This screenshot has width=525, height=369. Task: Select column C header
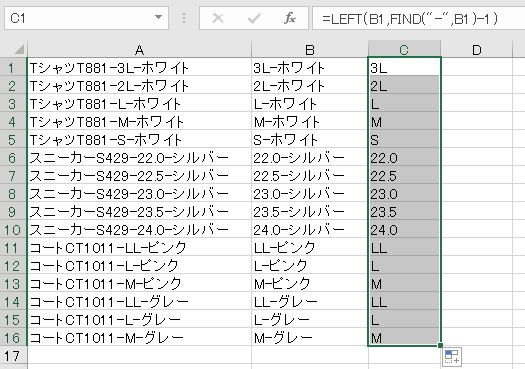click(x=404, y=50)
